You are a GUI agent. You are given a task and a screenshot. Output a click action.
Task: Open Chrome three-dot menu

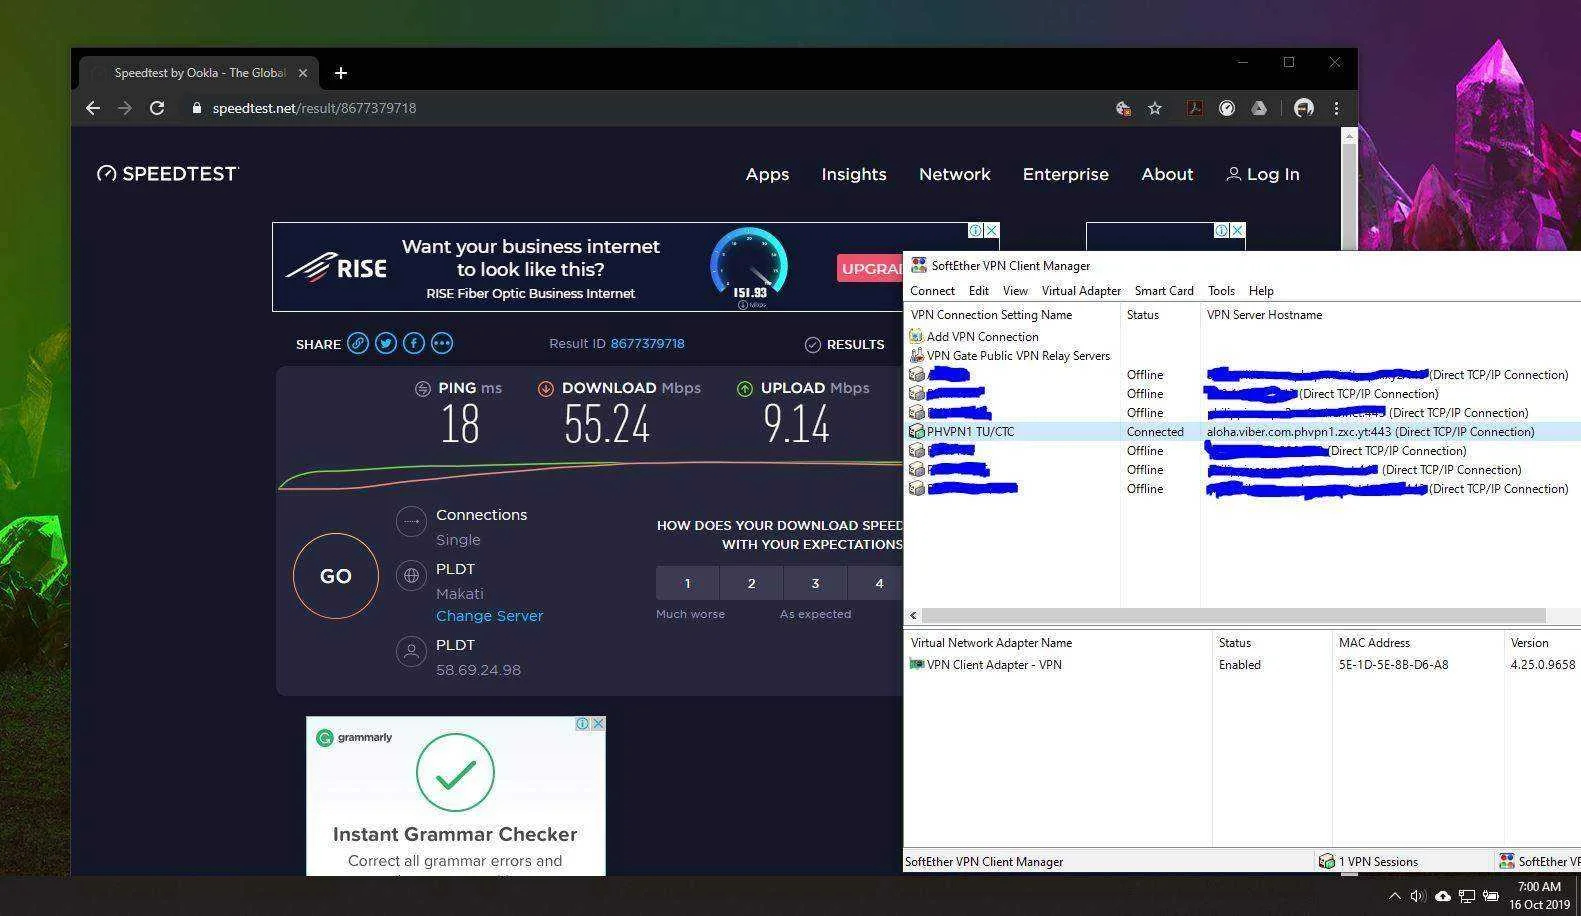tap(1336, 108)
